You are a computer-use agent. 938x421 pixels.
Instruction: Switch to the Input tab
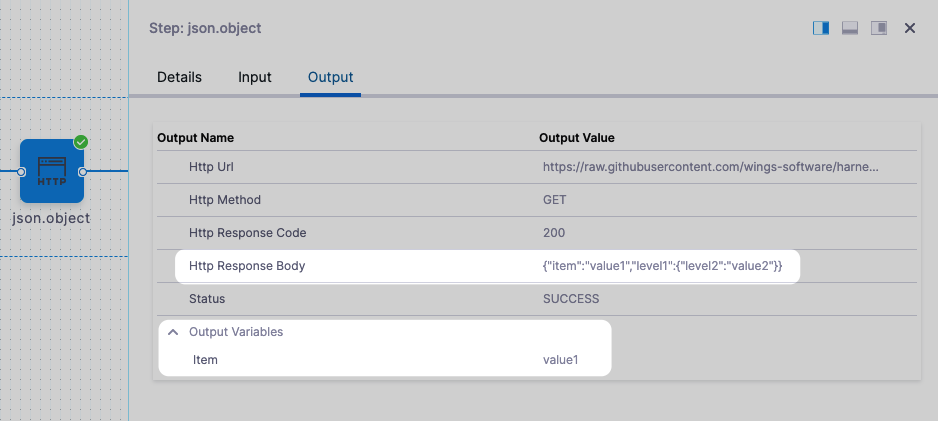click(x=254, y=77)
